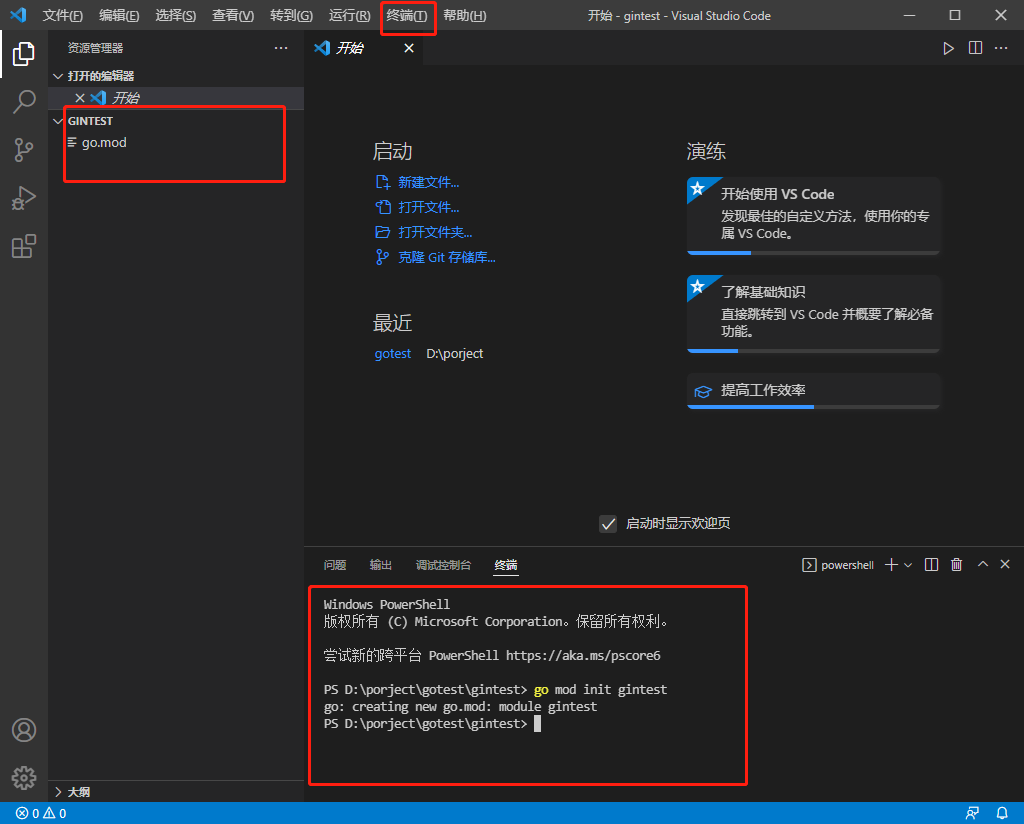Open the Accounts menu icon

point(24,730)
